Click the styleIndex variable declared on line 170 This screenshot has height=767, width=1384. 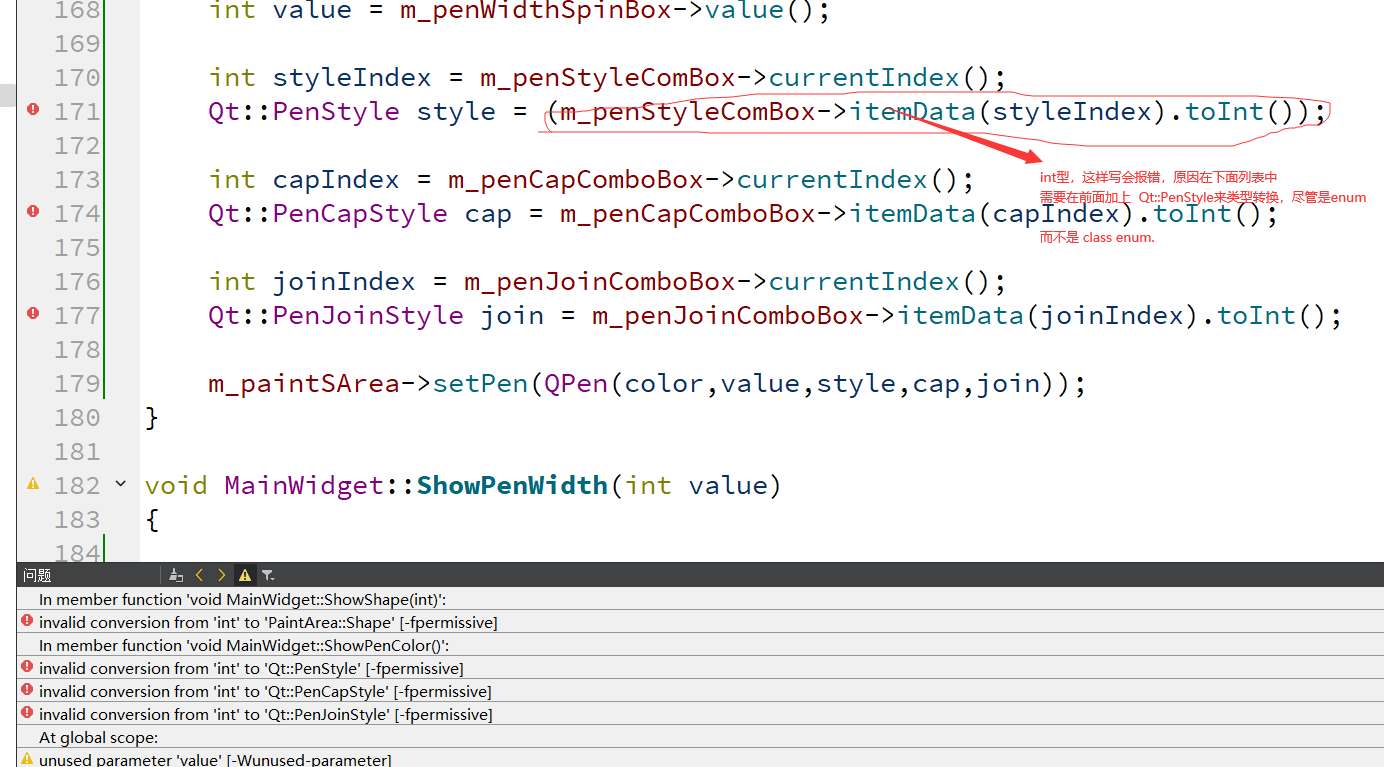352,77
